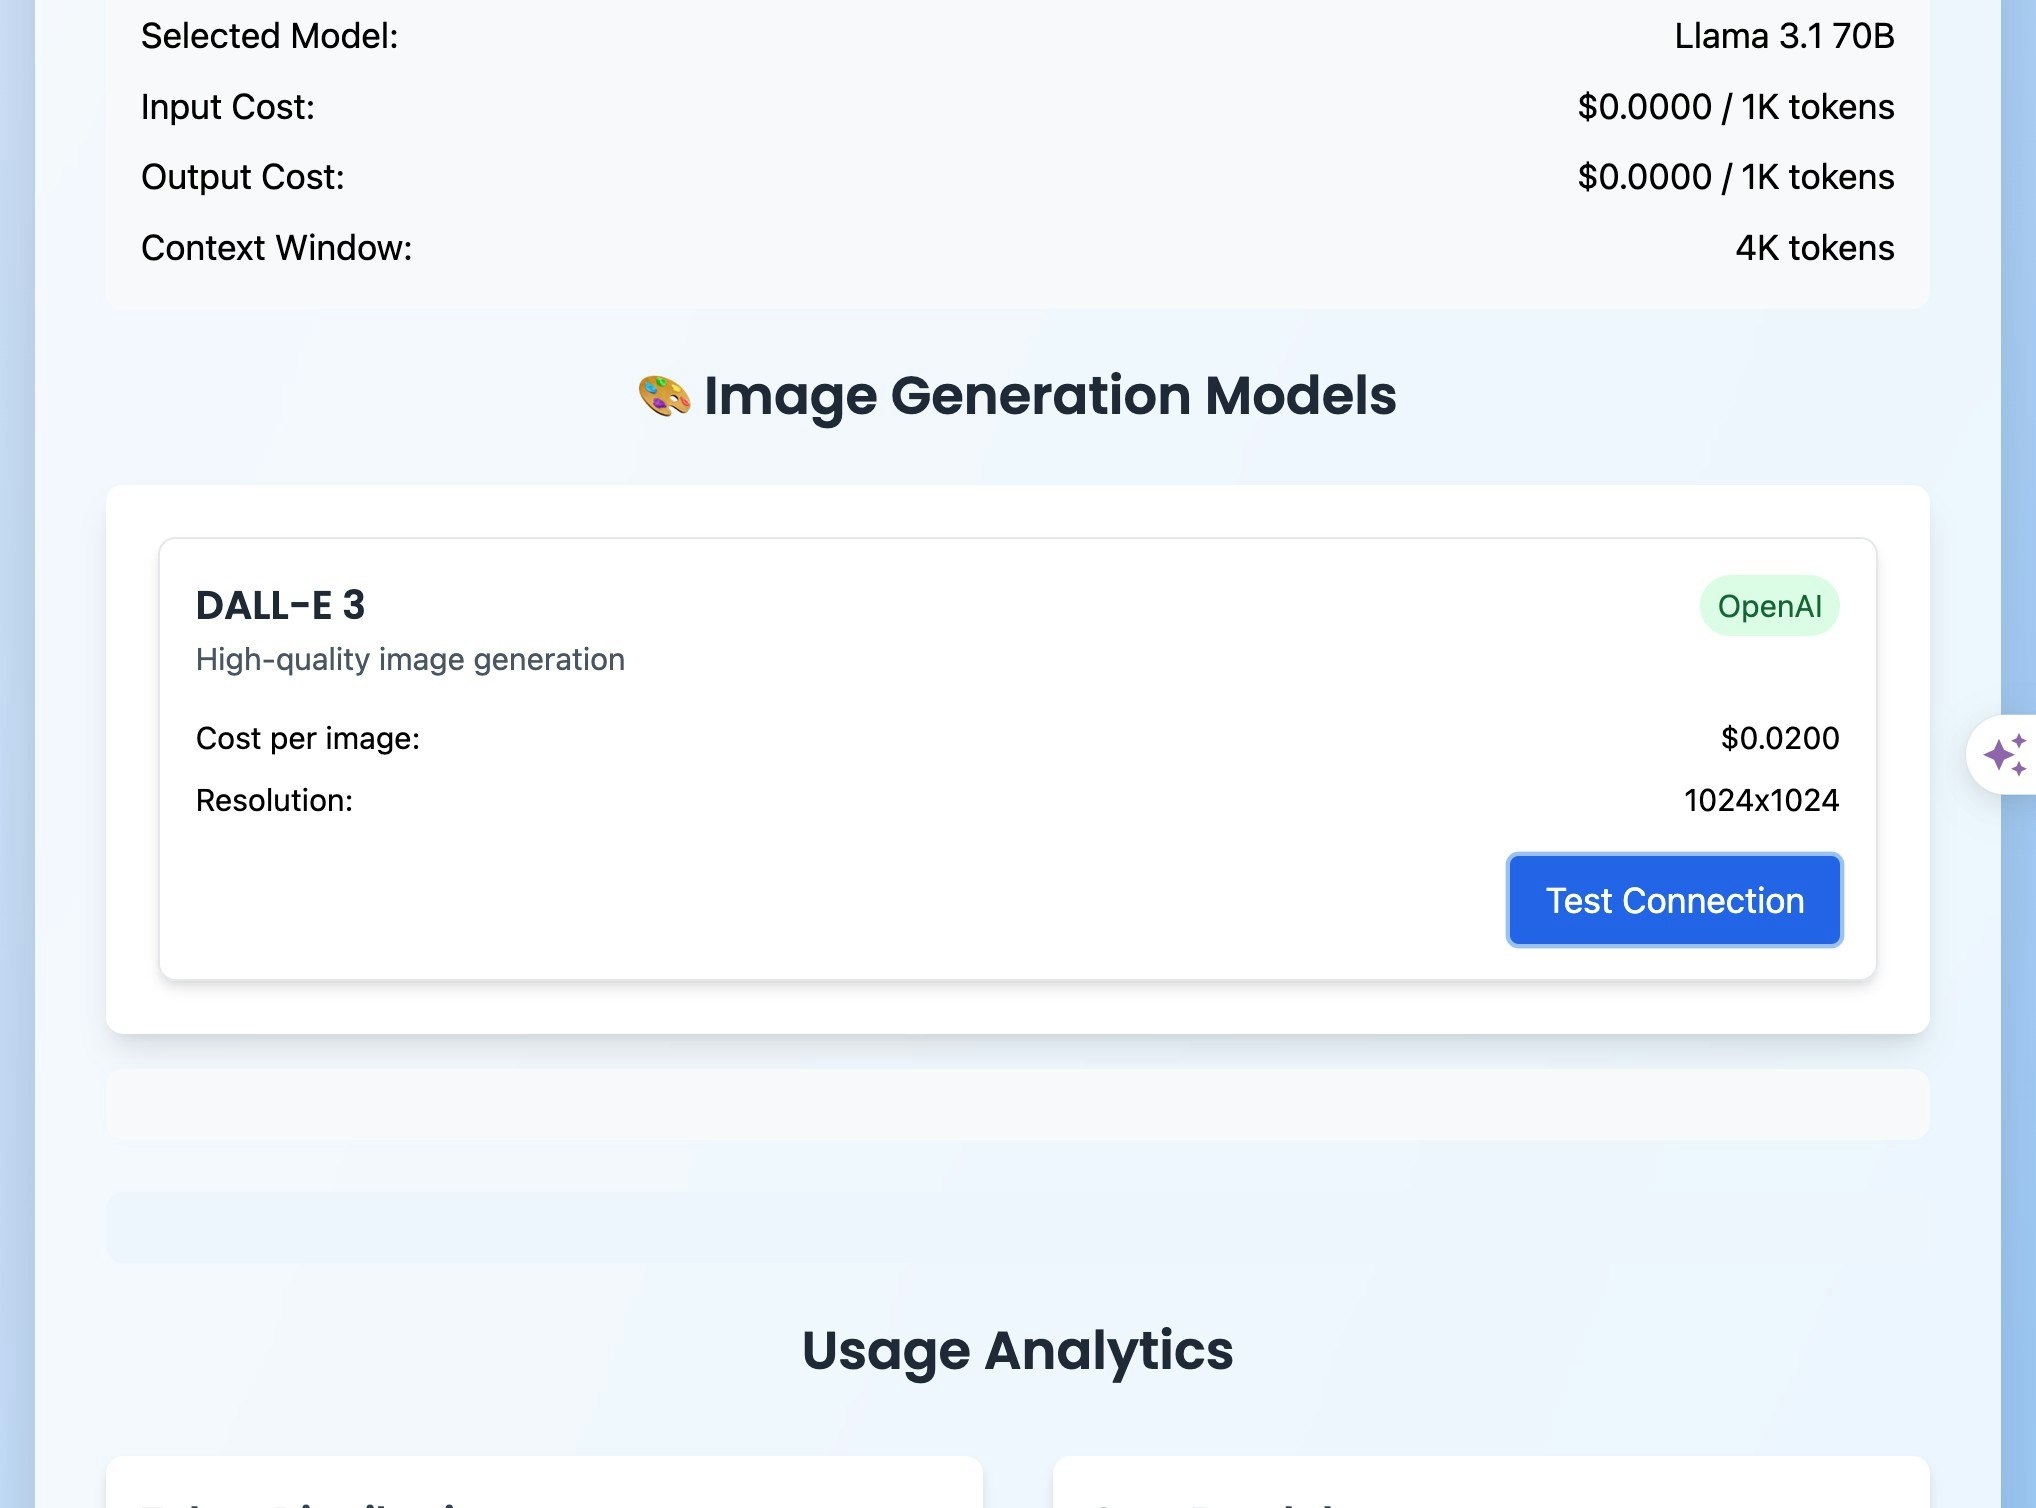This screenshot has width=2036, height=1508.
Task: Open the floating sparkle AI assistant icon
Action: coord(2005,755)
